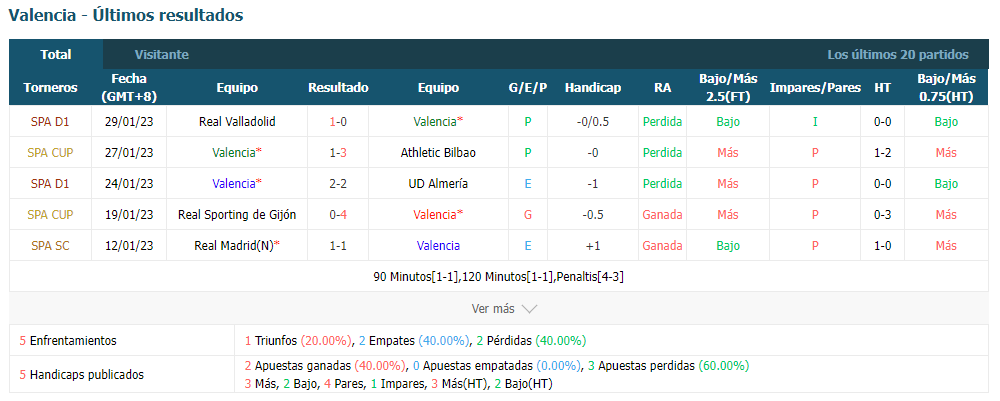
Task: Select the Total tab
Action: [x=56, y=55]
